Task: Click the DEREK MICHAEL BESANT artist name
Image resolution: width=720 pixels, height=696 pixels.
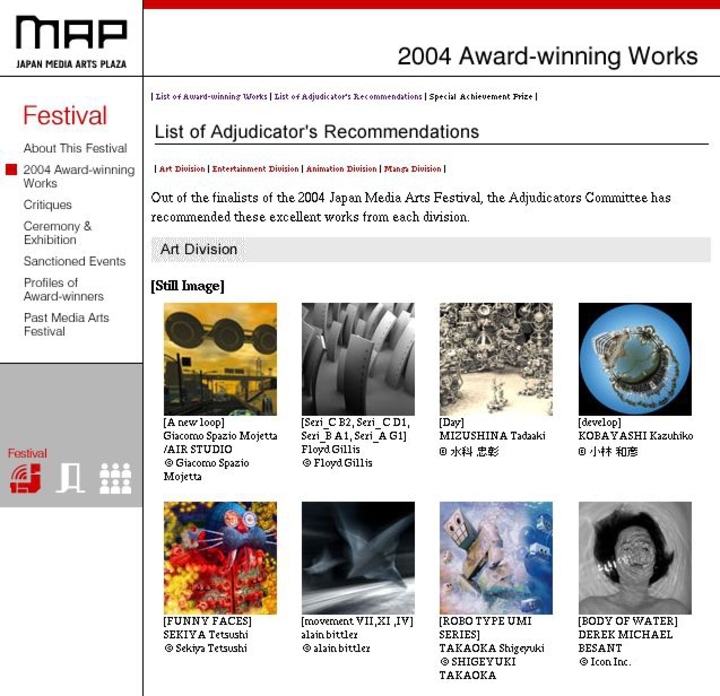Action: pyautogui.click(x=625, y=641)
